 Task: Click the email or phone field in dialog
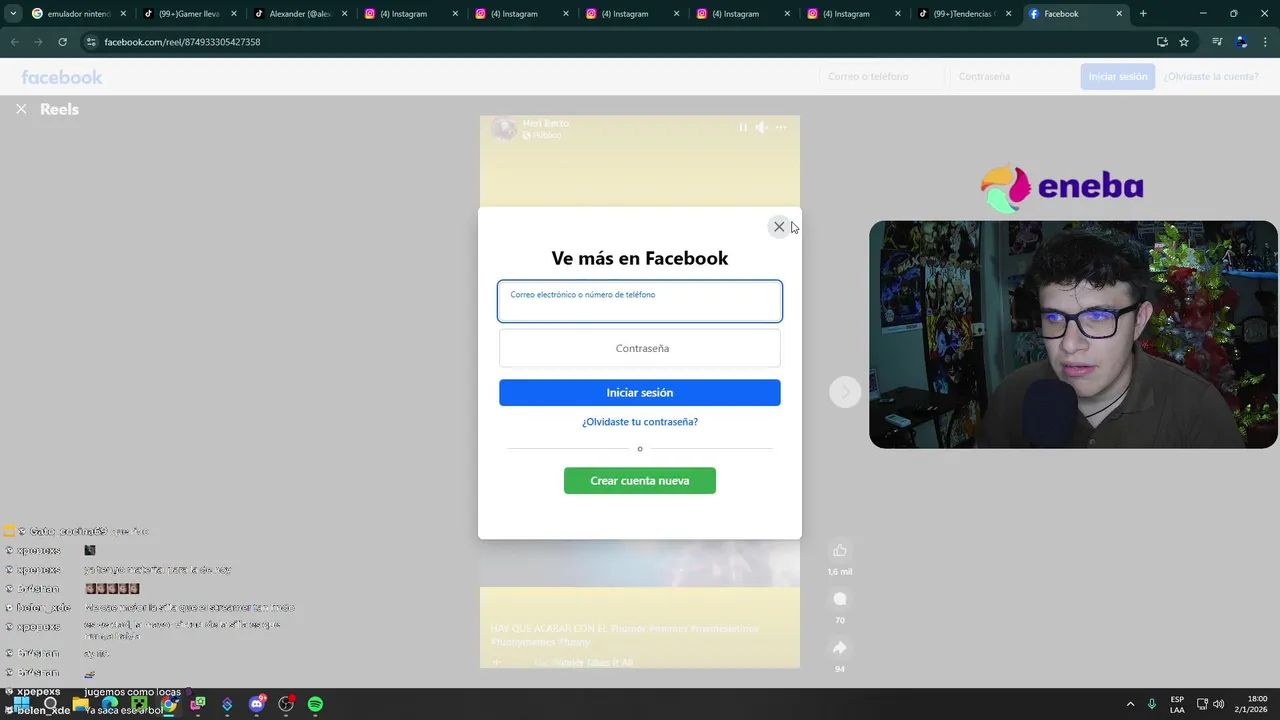click(x=640, y=301)
